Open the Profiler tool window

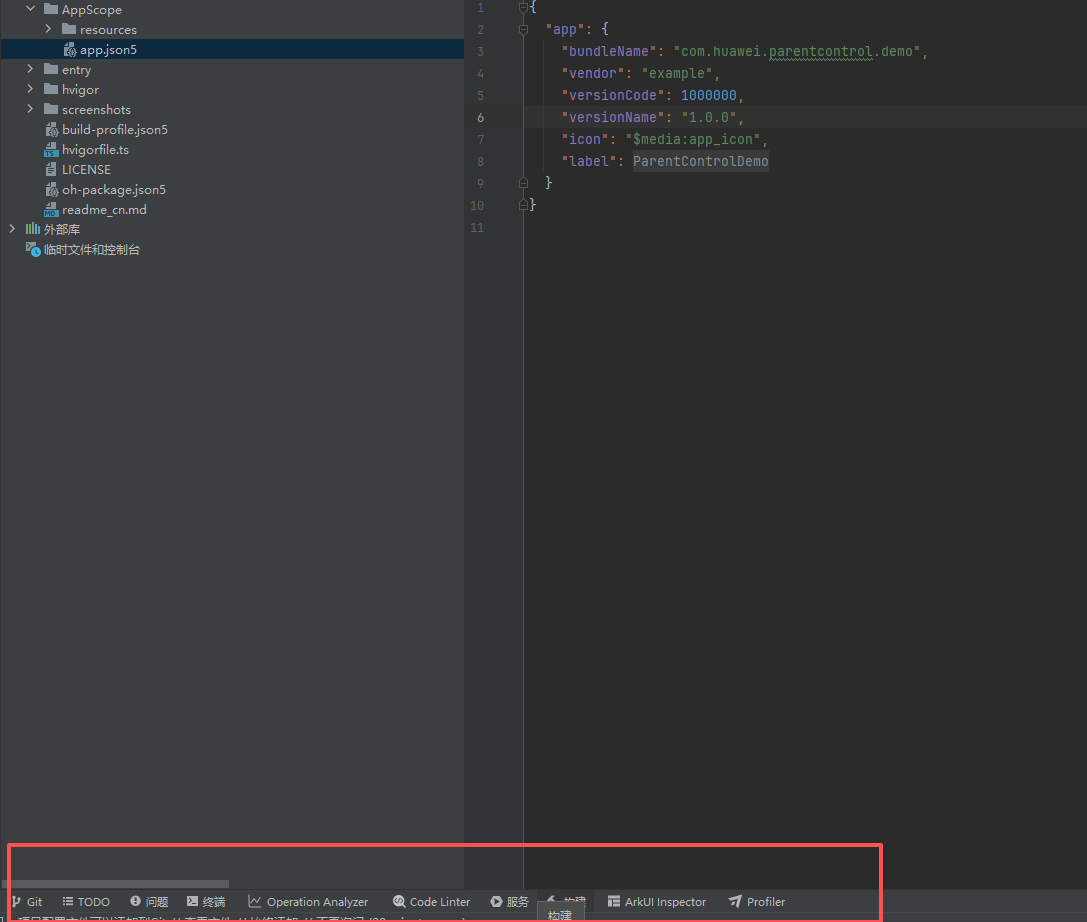coord(757,902)
